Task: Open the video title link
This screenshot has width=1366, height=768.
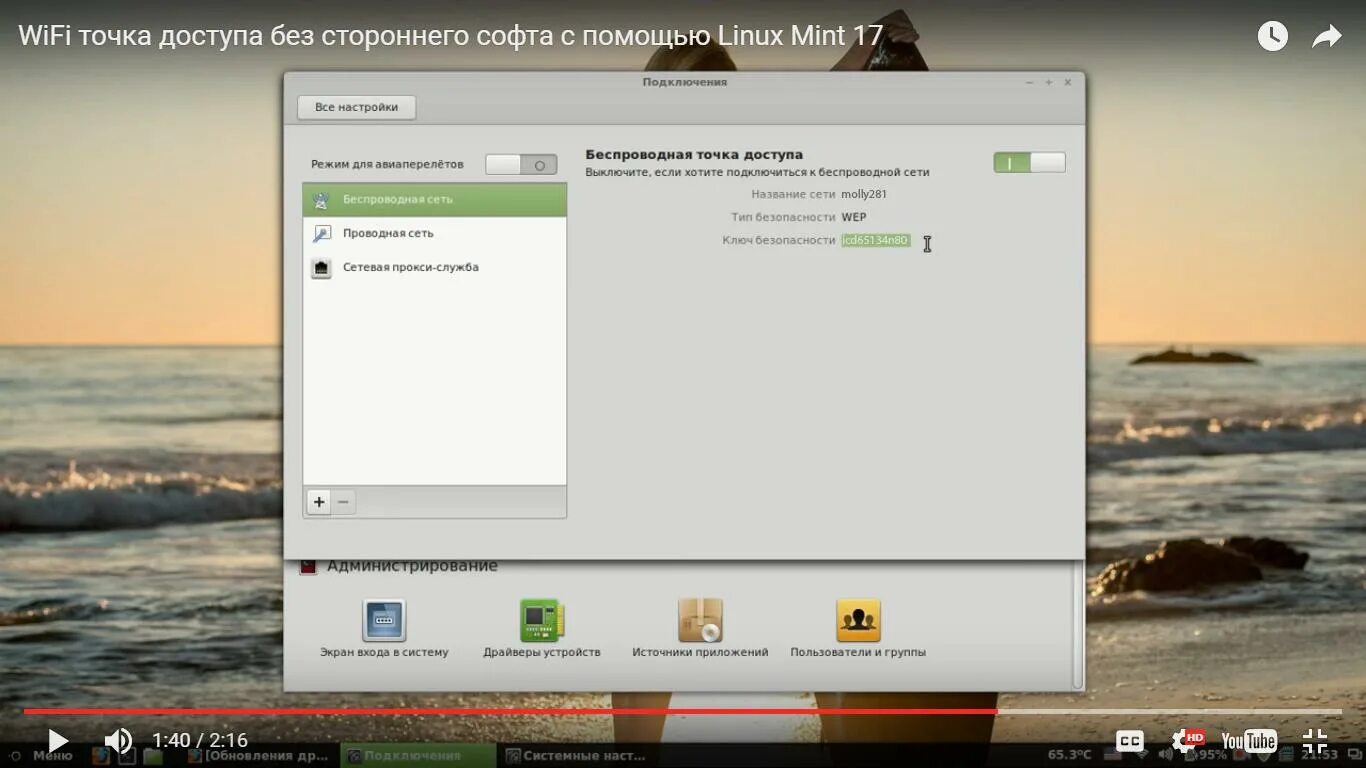Action: click(451, 37)
